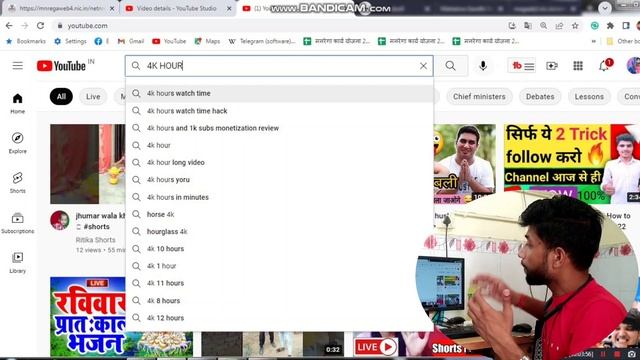This screenshot has height=360, width=640.
Task: Open the browser extensions puzzle icon
Action: (x=610, y=26)
